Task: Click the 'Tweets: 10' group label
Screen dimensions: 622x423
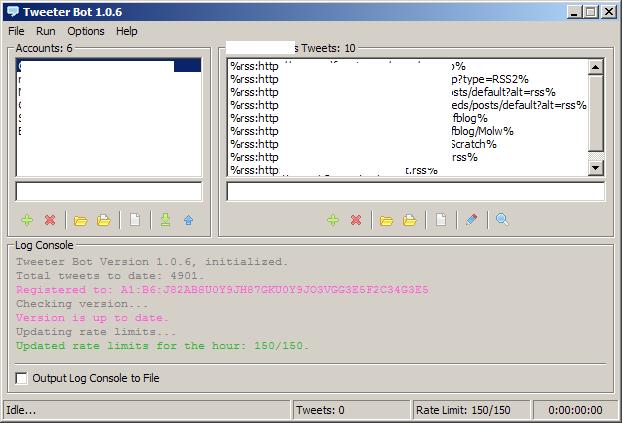Action: [328, 48]
